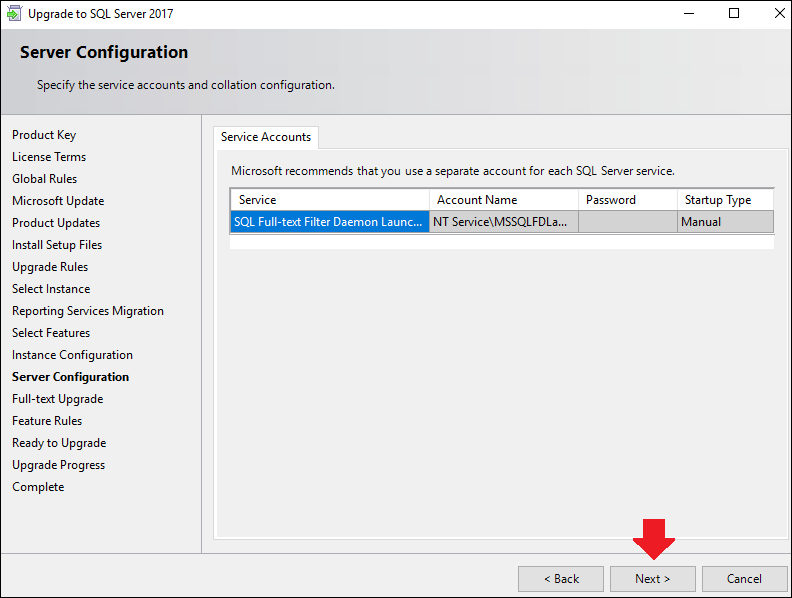Open the Service Accounts tab

tap(266, 137)
